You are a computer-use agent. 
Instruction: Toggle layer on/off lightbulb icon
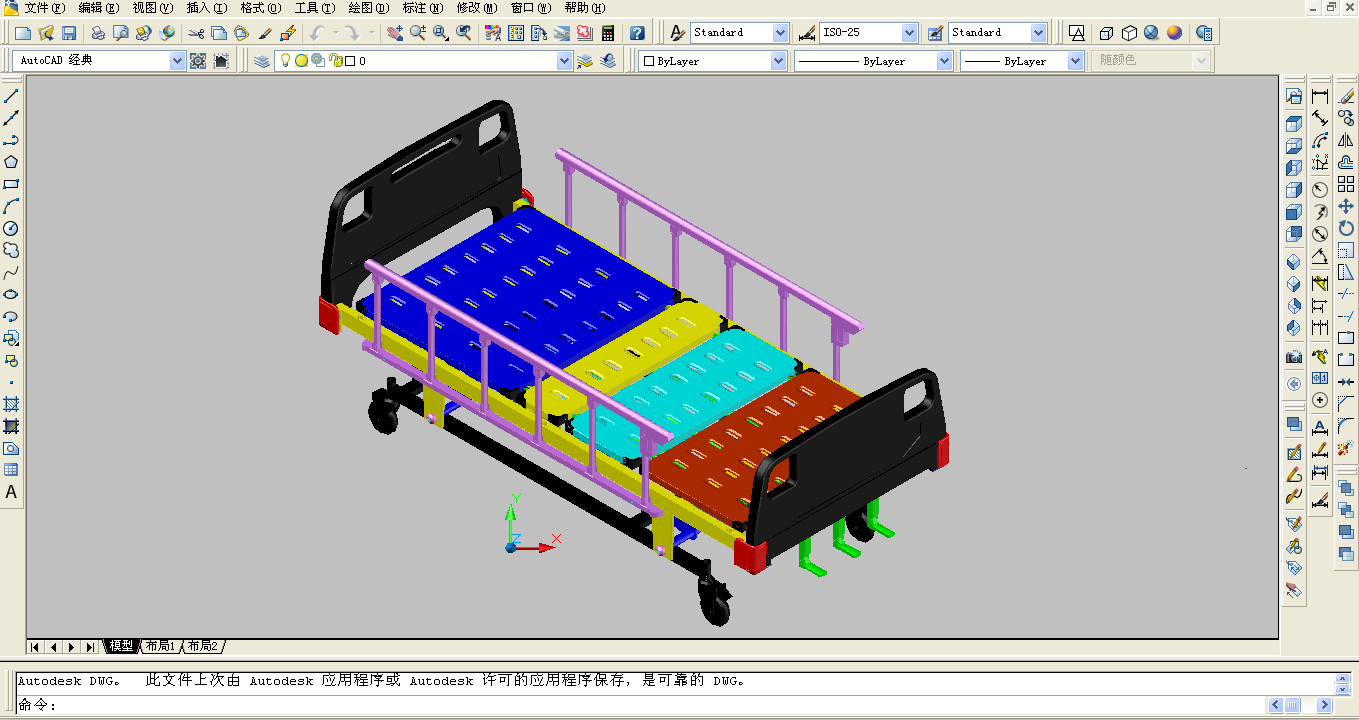[x=284, y=61]
